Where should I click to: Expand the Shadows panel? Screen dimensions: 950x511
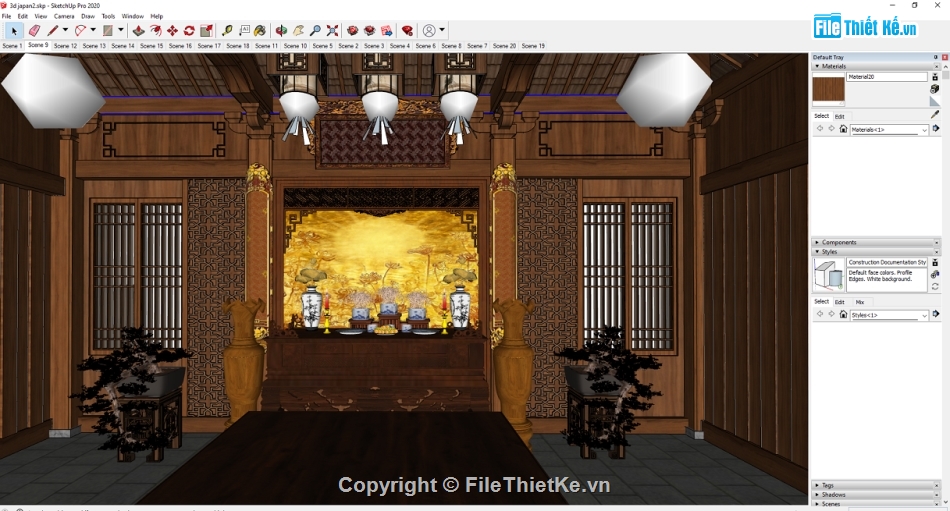(x=817, y=495)
